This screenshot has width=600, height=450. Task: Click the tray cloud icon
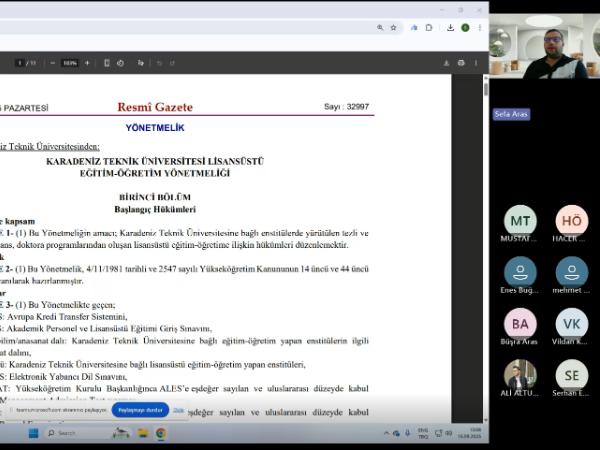click(x=396, y=433)
